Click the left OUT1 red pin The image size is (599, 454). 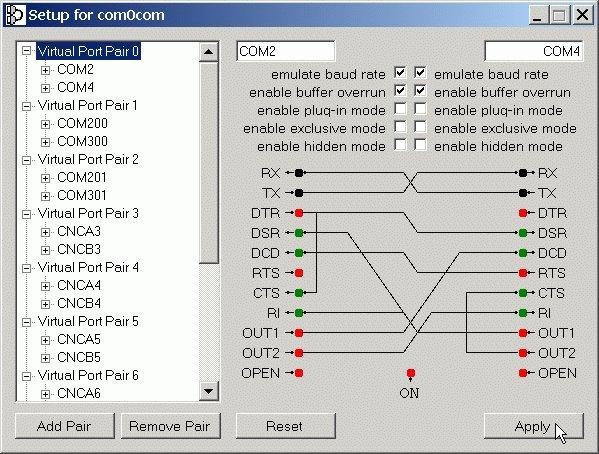click(x=299, y=333)
